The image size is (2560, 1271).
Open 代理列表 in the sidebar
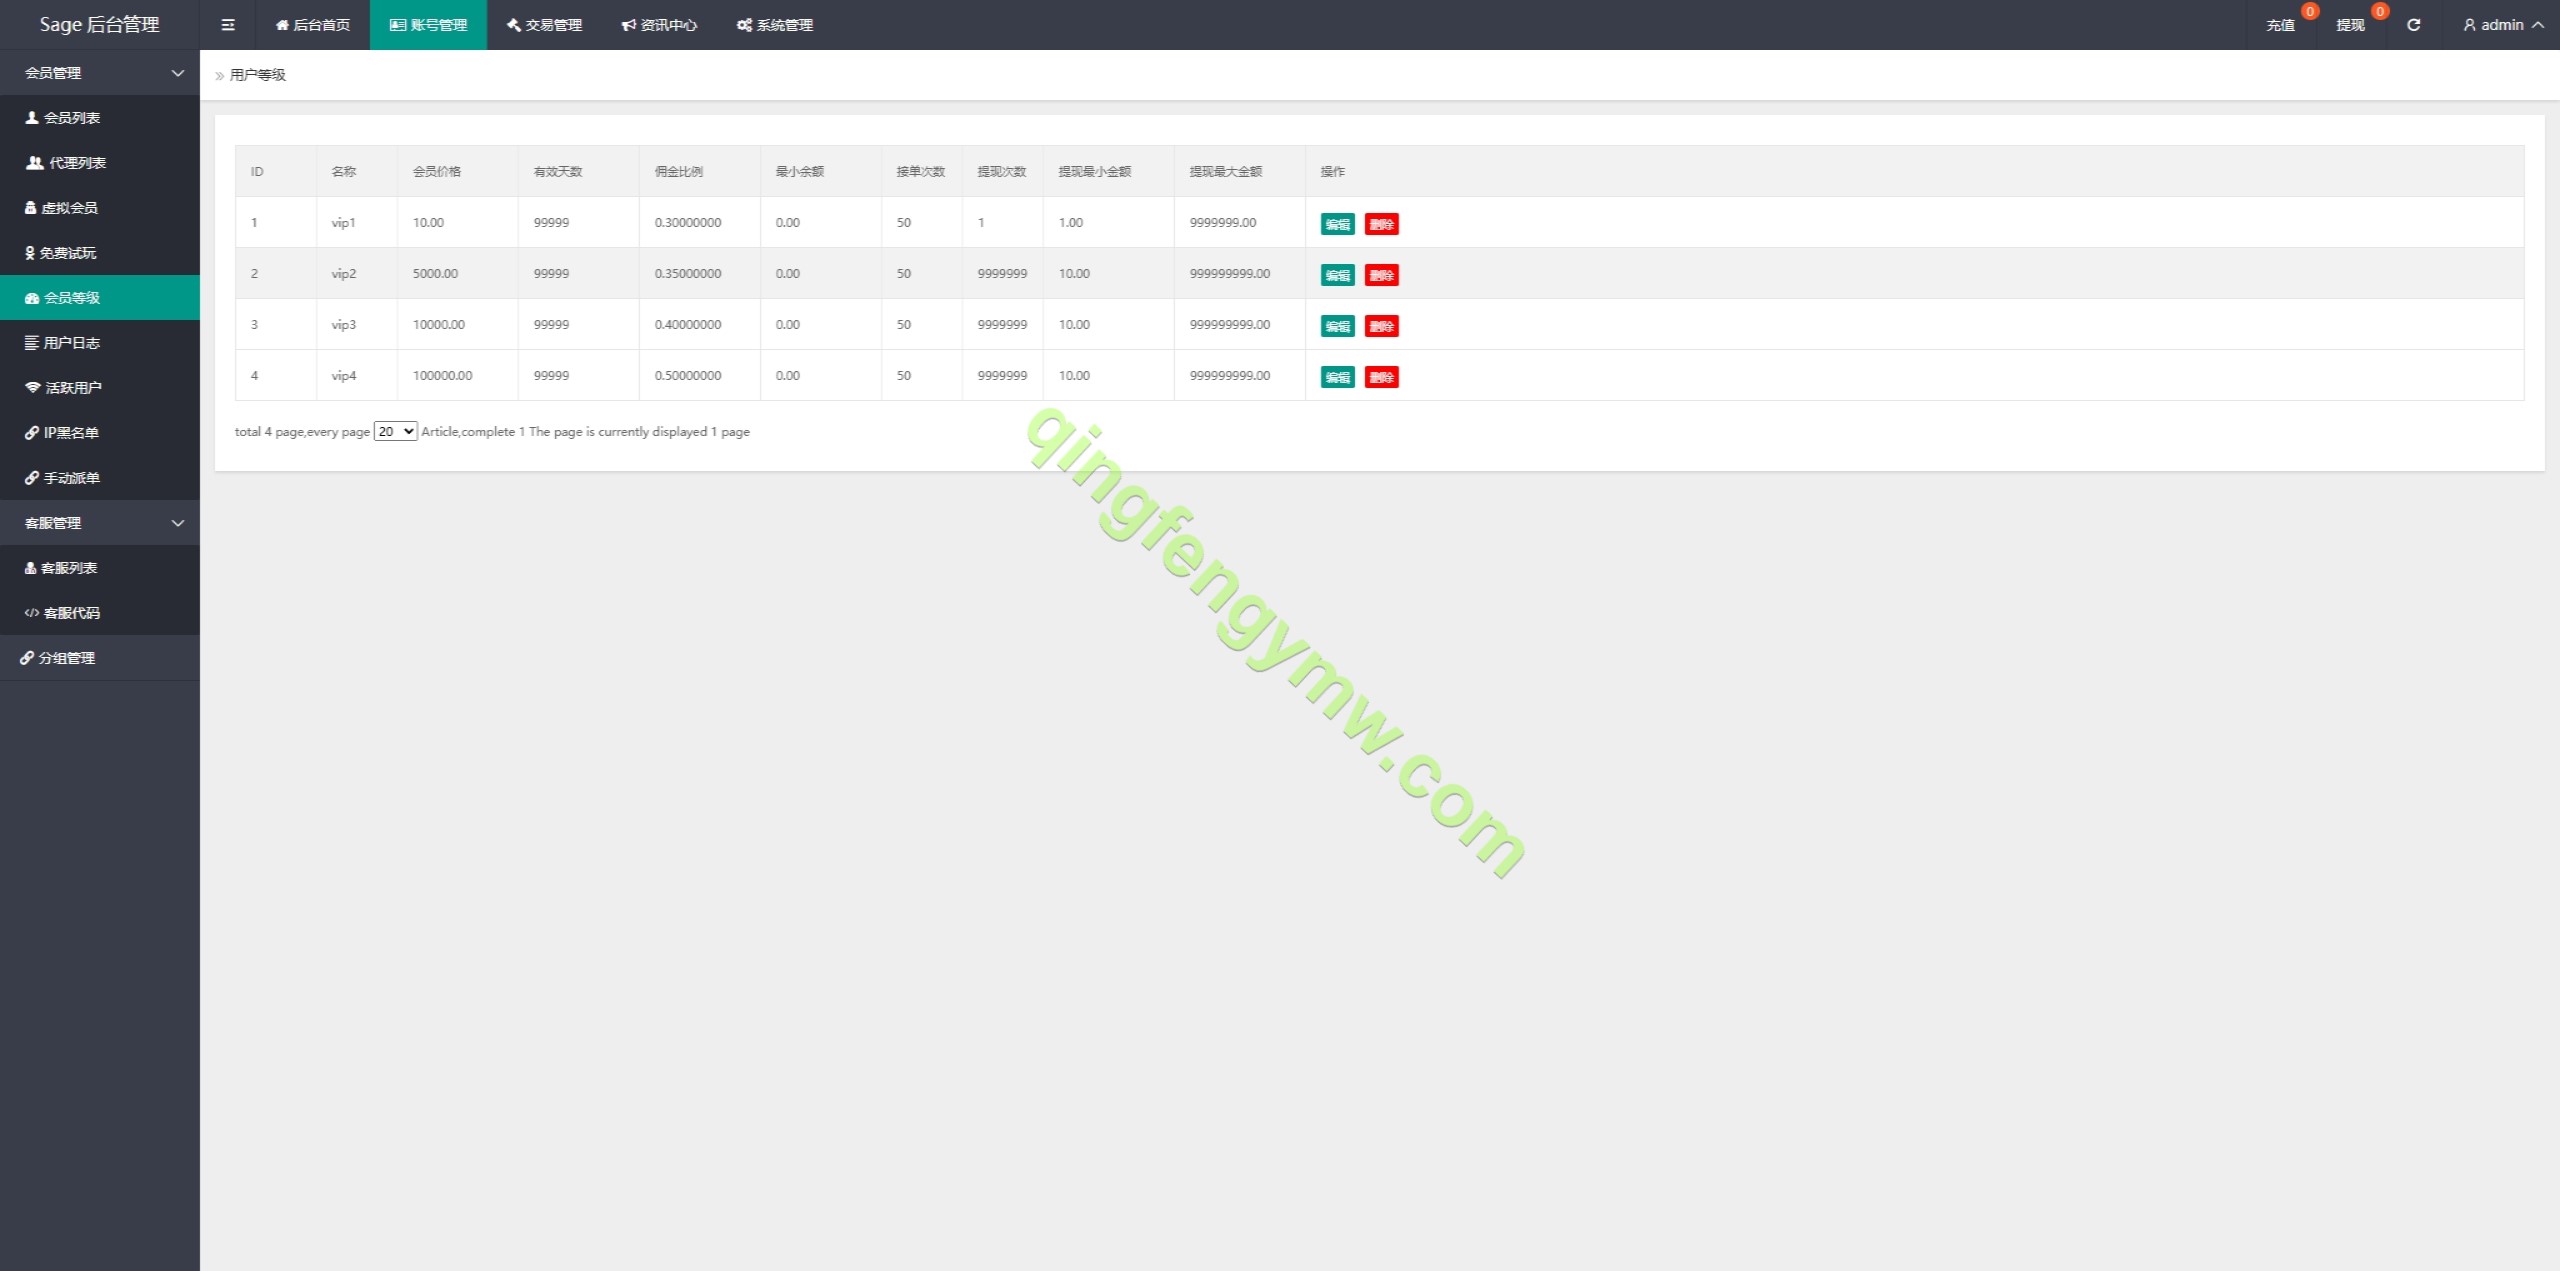tap(100, 163)
